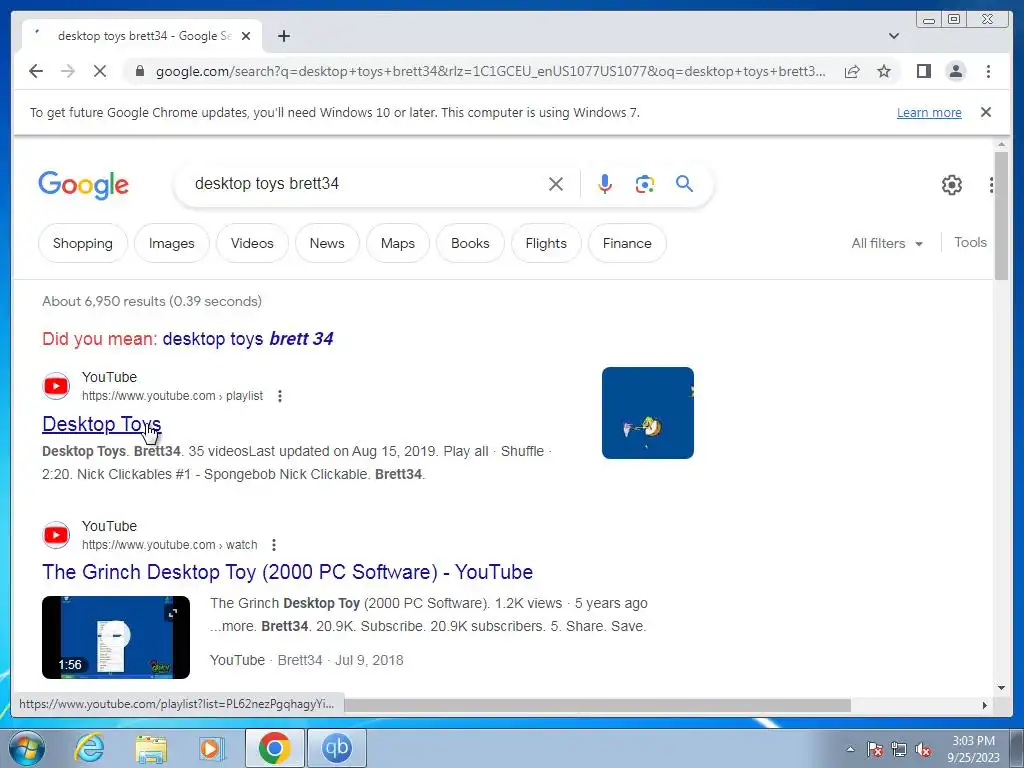Bookmark this page with the star

click(x=884, y=71)
